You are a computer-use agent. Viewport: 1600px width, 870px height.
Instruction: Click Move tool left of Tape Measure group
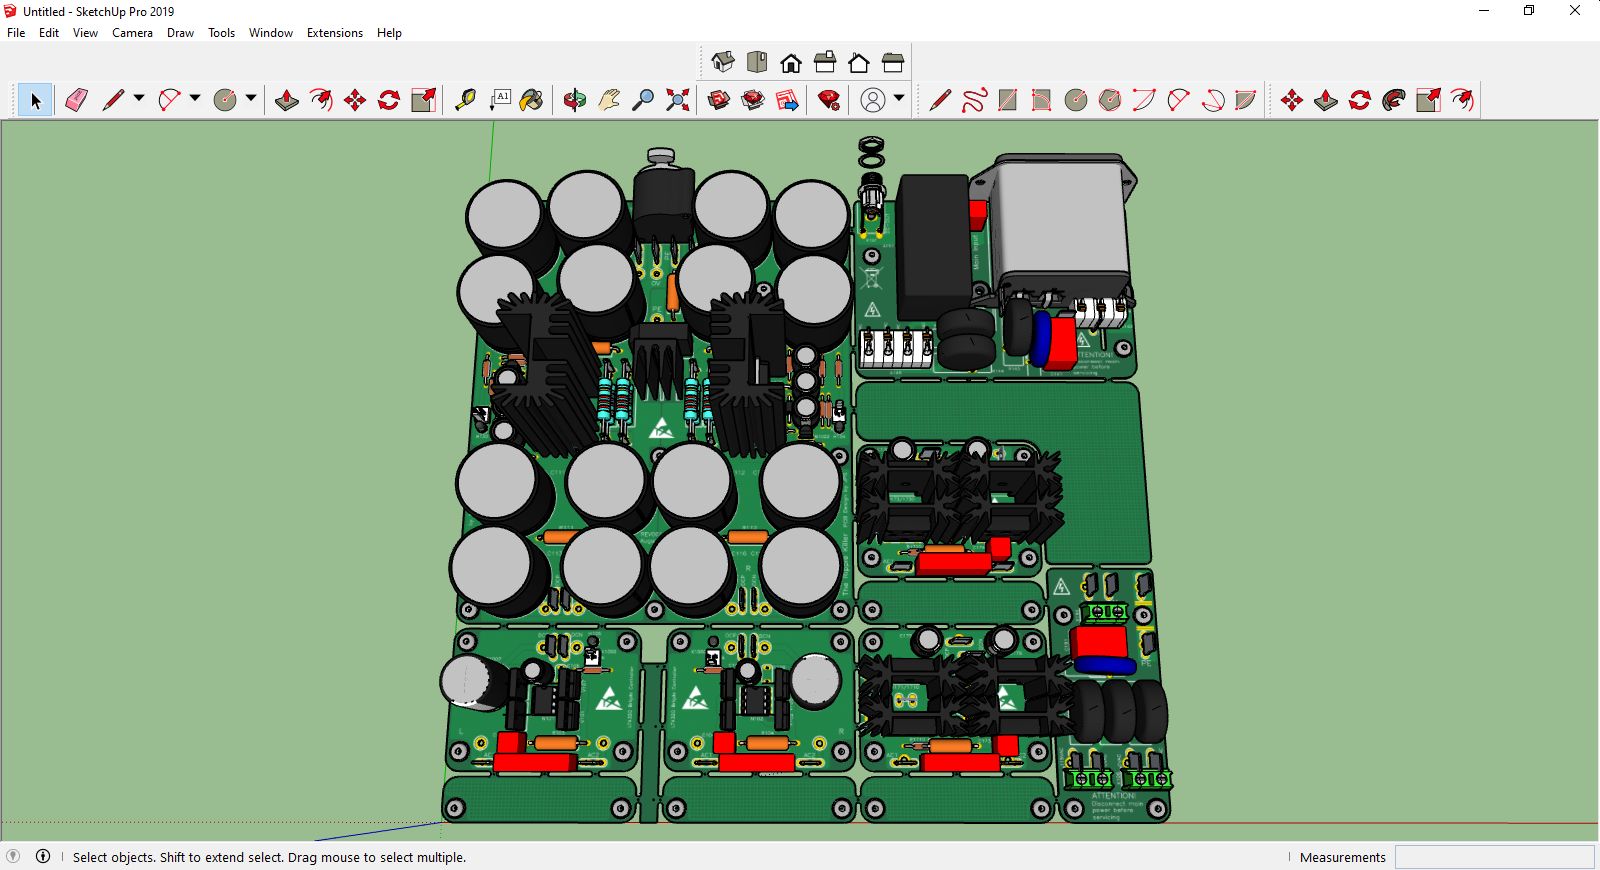pyautogui.click(x=355, y=100)
